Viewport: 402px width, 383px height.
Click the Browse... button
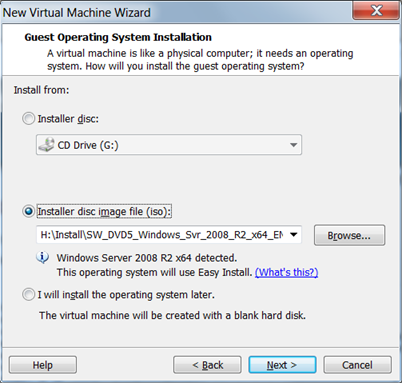tap(349, 235)
